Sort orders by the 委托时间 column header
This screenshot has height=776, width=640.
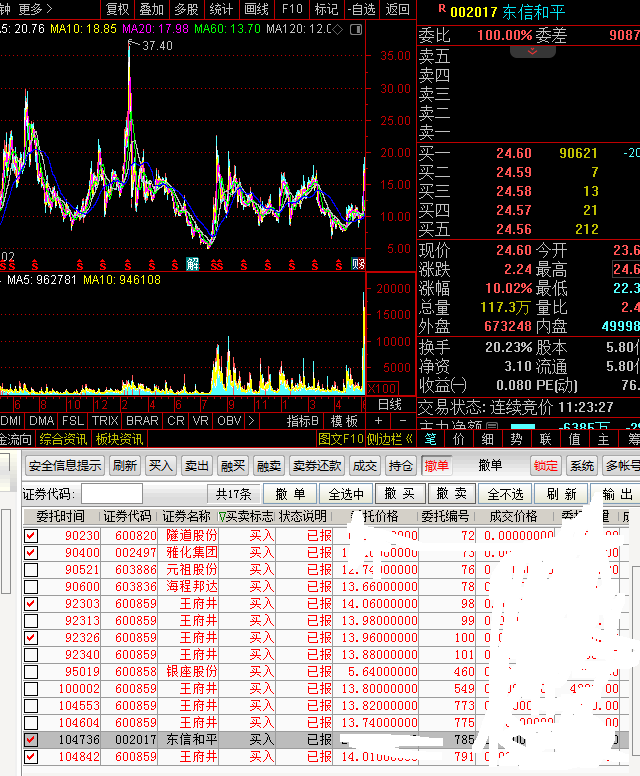tap(60, 517)
